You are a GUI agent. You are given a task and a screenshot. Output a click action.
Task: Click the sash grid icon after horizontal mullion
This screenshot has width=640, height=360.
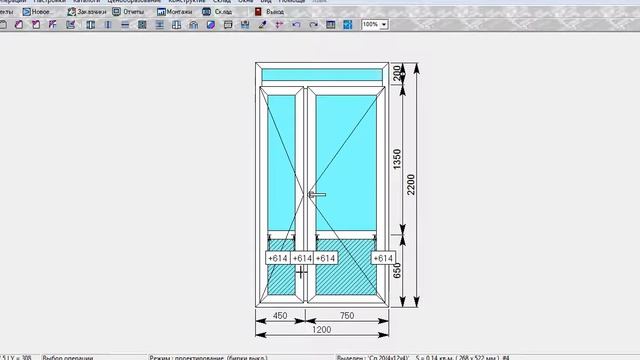(x=142, y=25)
